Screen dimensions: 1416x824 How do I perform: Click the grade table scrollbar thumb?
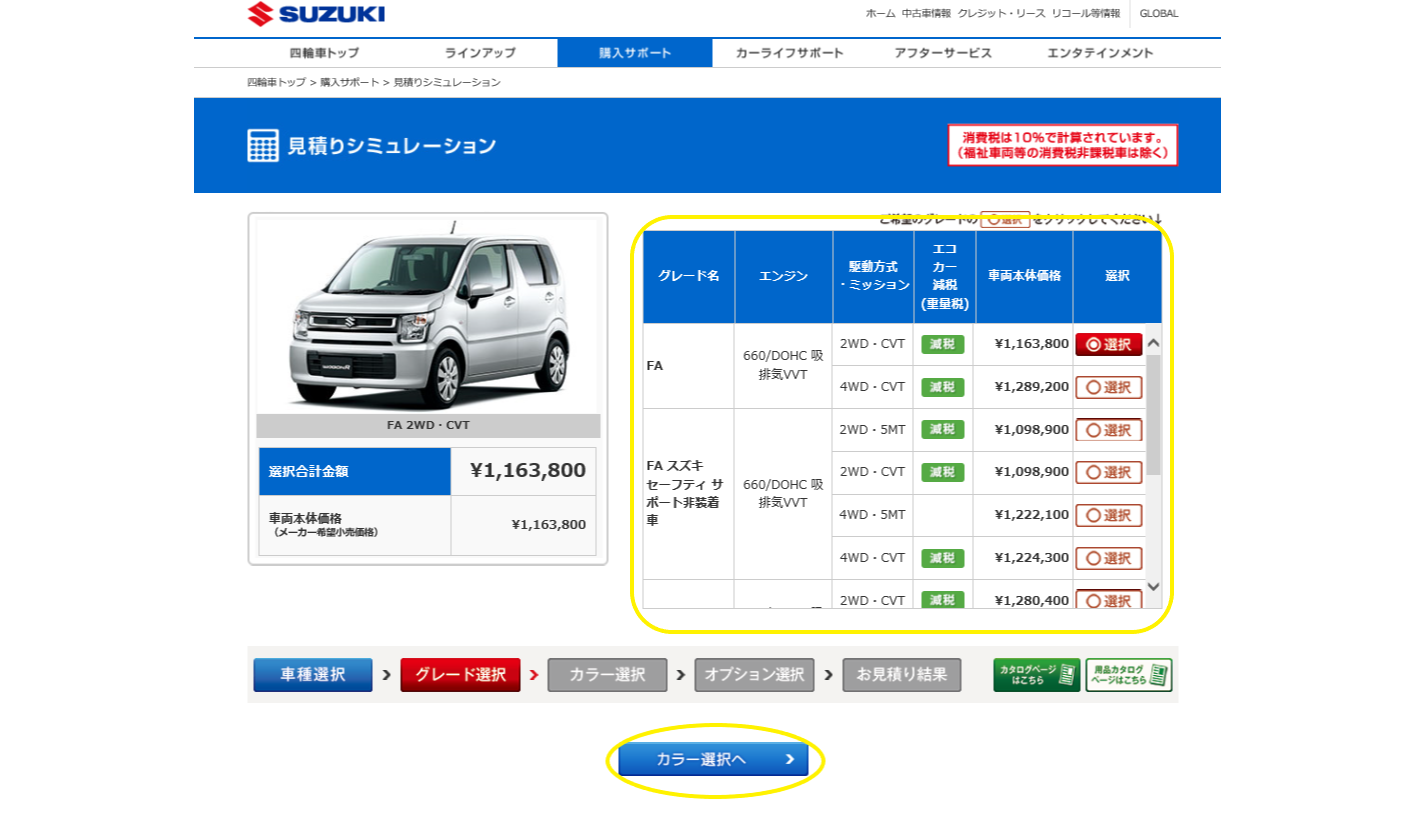[1154, 414]
